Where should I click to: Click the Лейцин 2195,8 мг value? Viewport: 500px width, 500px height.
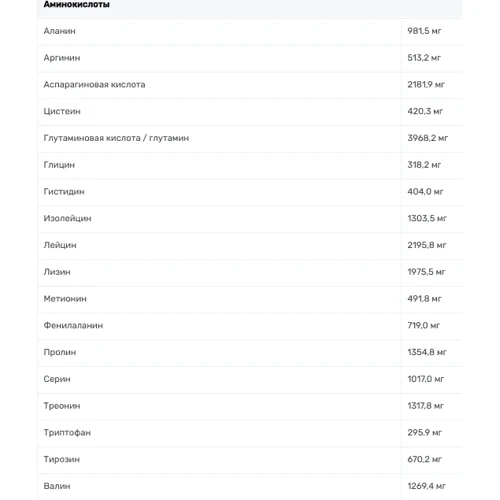[427, 245]
